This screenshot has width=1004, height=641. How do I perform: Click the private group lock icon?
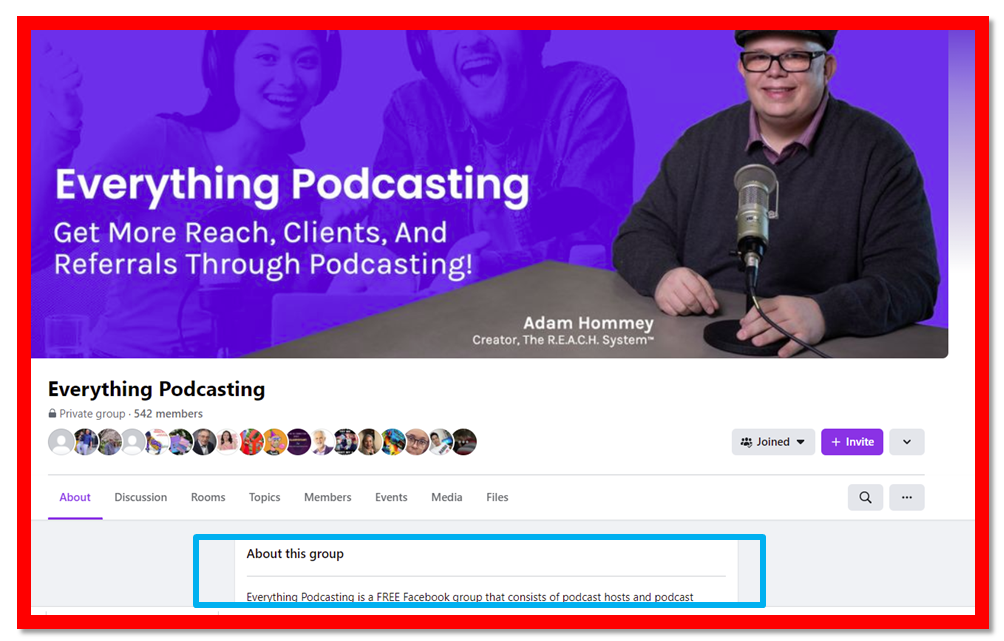coord(53,414)
